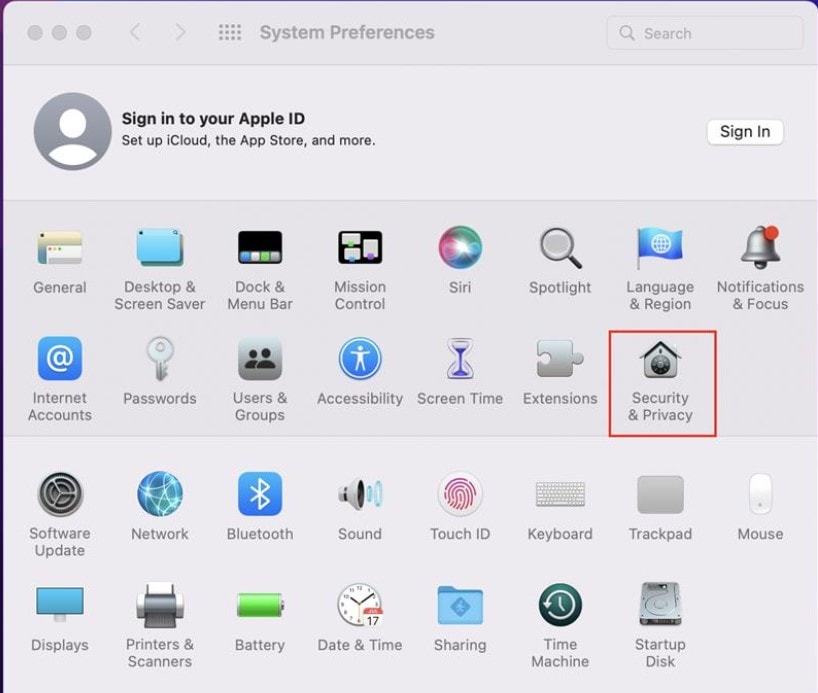This screenshot has height=693, width=818.
Task: Click the Sign In button
Action: pos(745,132)
